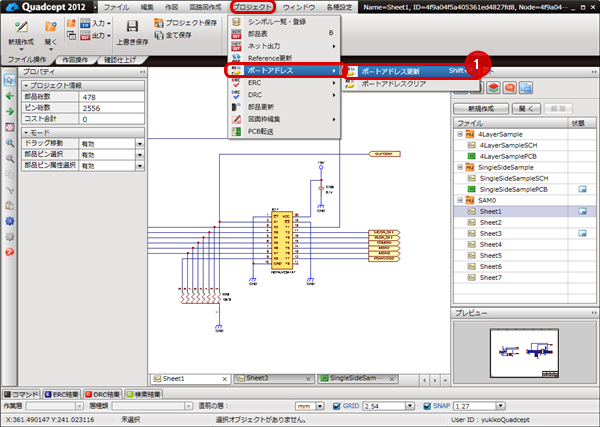Select Reference更新 menu entry
600x427 pixels.
pos(284,58)
